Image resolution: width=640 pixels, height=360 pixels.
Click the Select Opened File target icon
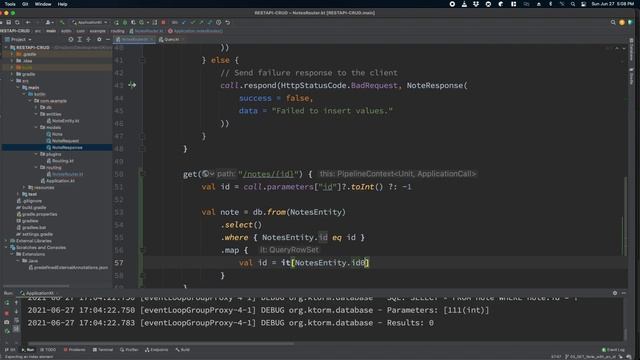point(71,40)
